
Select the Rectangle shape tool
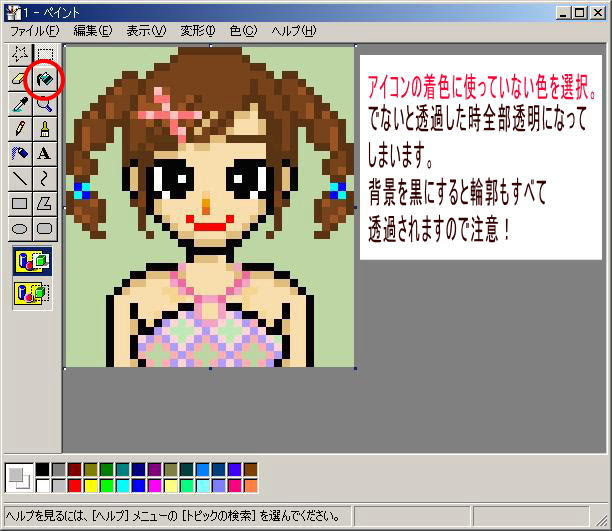[20, 203]
